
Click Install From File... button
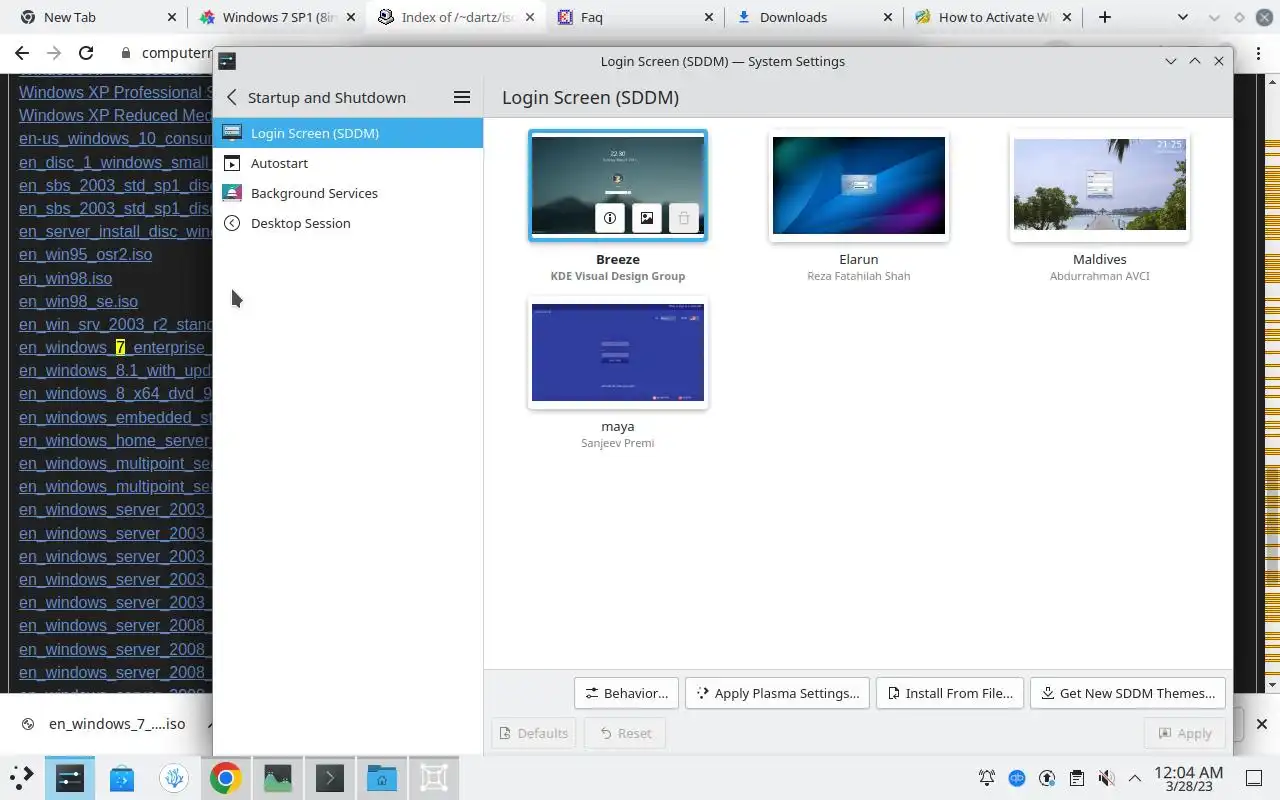(x=949, y=693)
